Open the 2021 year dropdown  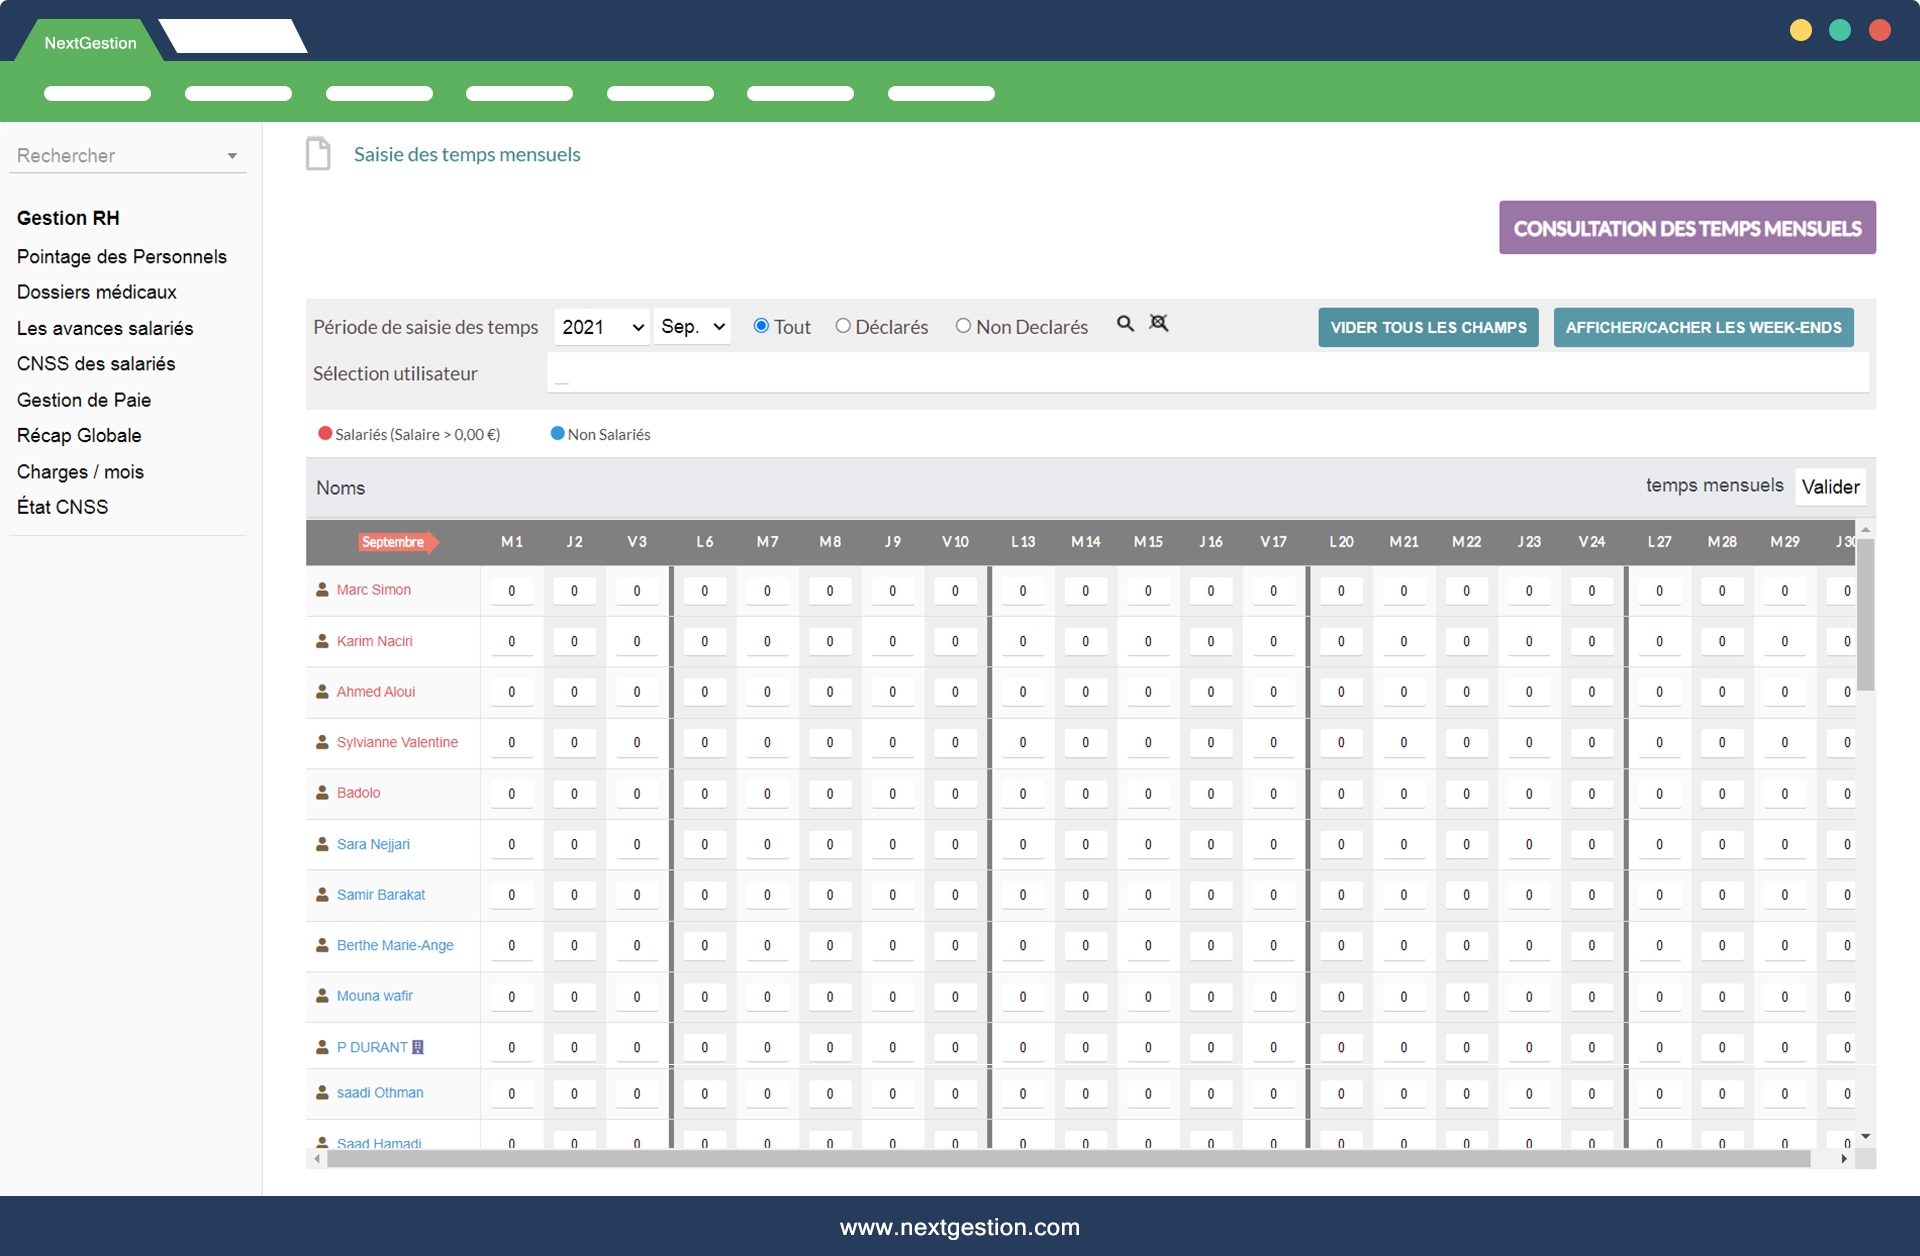point(601,327)
